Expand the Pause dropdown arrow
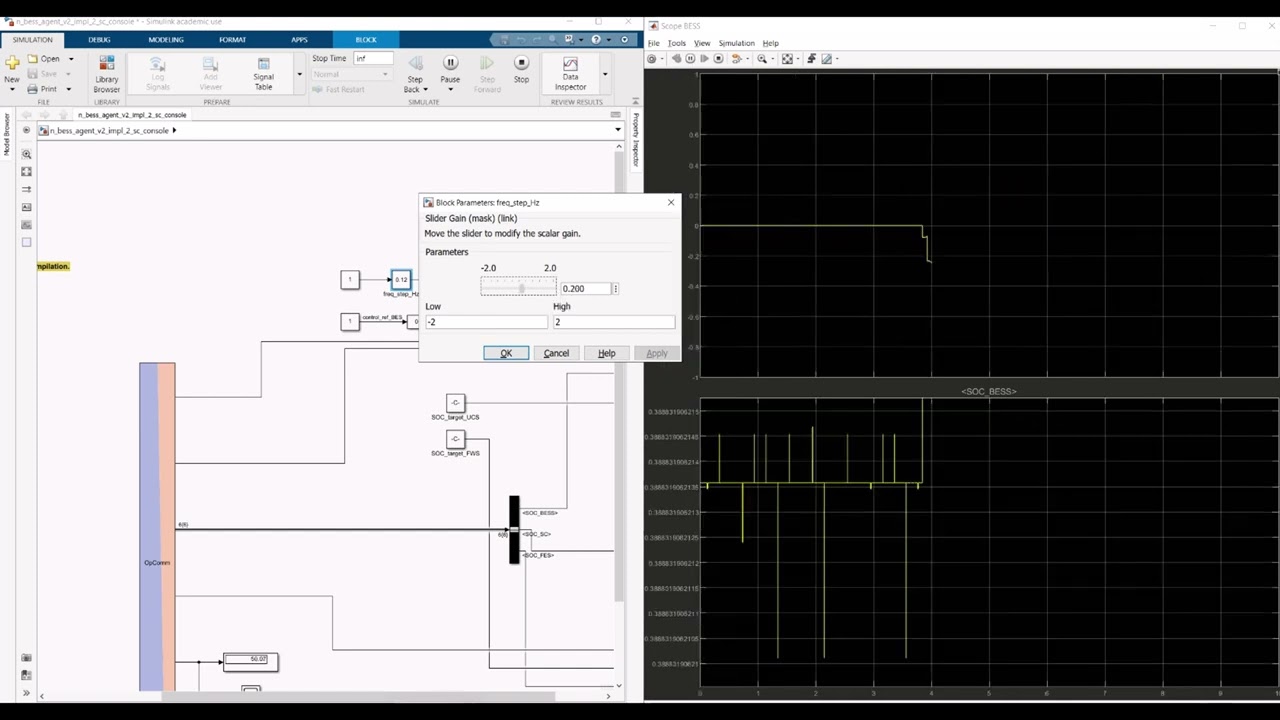This screenshot has width=1280, height=720. point(450,89)
